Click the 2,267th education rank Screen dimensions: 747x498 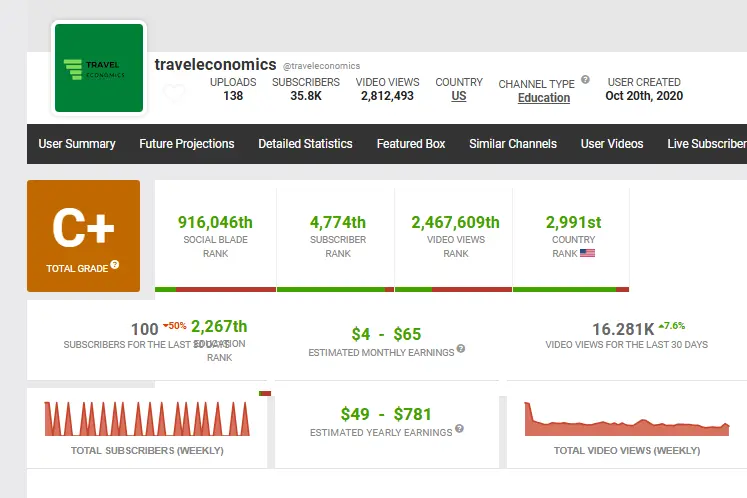[x=219, y=326]
